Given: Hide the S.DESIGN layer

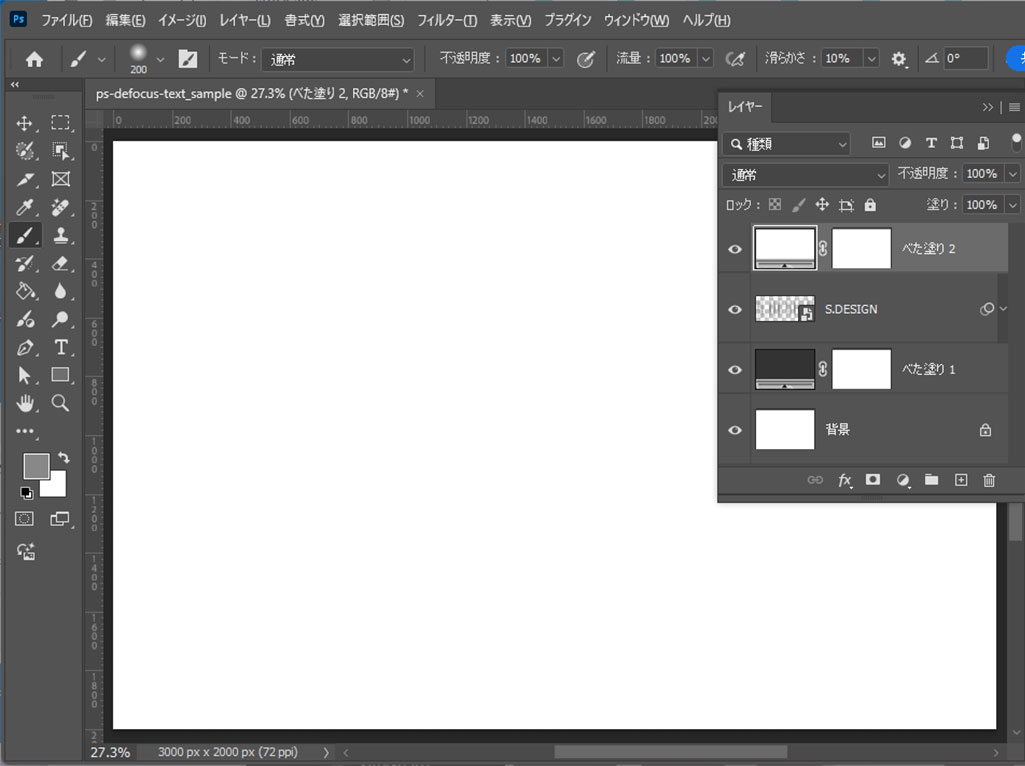Looking at the screenshot, I should [x=735, y=309].
